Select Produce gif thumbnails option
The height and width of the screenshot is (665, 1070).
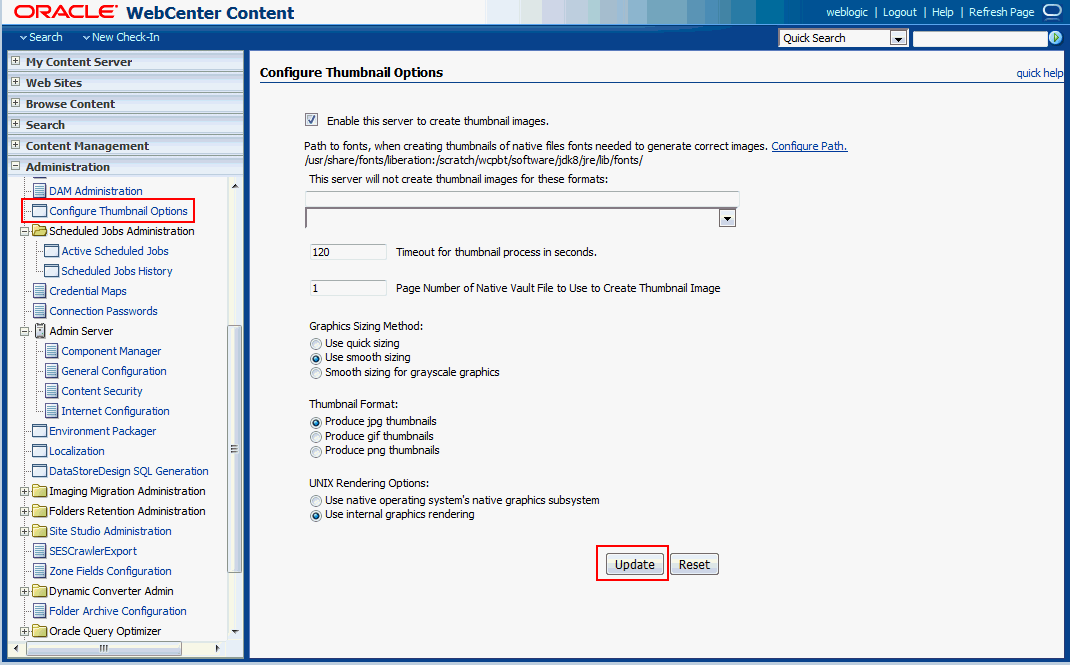coord(315,437)
